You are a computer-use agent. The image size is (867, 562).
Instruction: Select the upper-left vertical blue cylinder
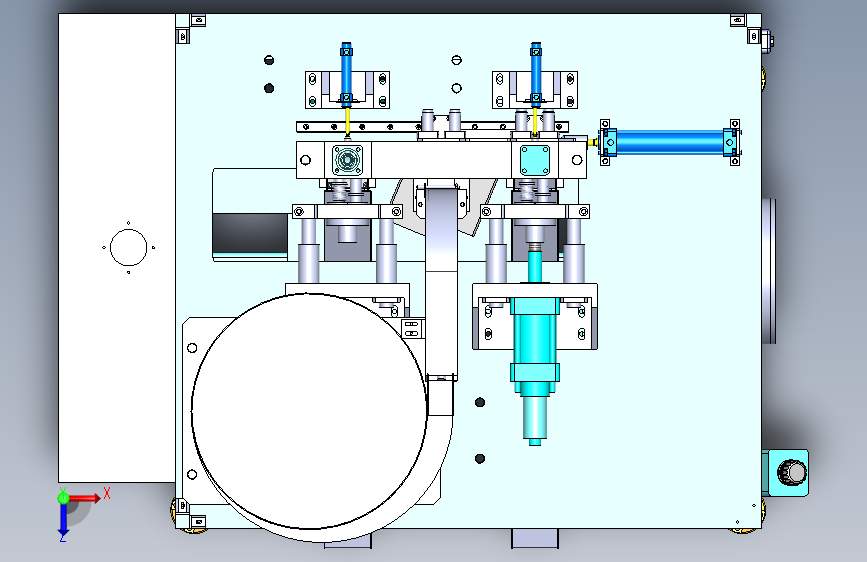point(346,75)
